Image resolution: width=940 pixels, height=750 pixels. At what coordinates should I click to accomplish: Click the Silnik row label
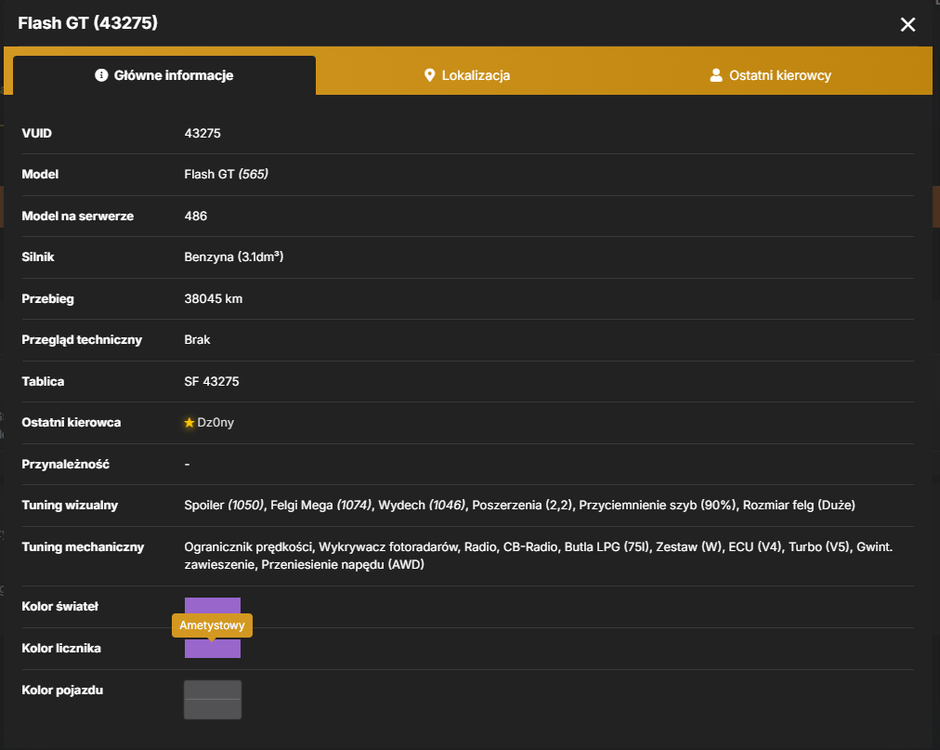pos(38,257)
